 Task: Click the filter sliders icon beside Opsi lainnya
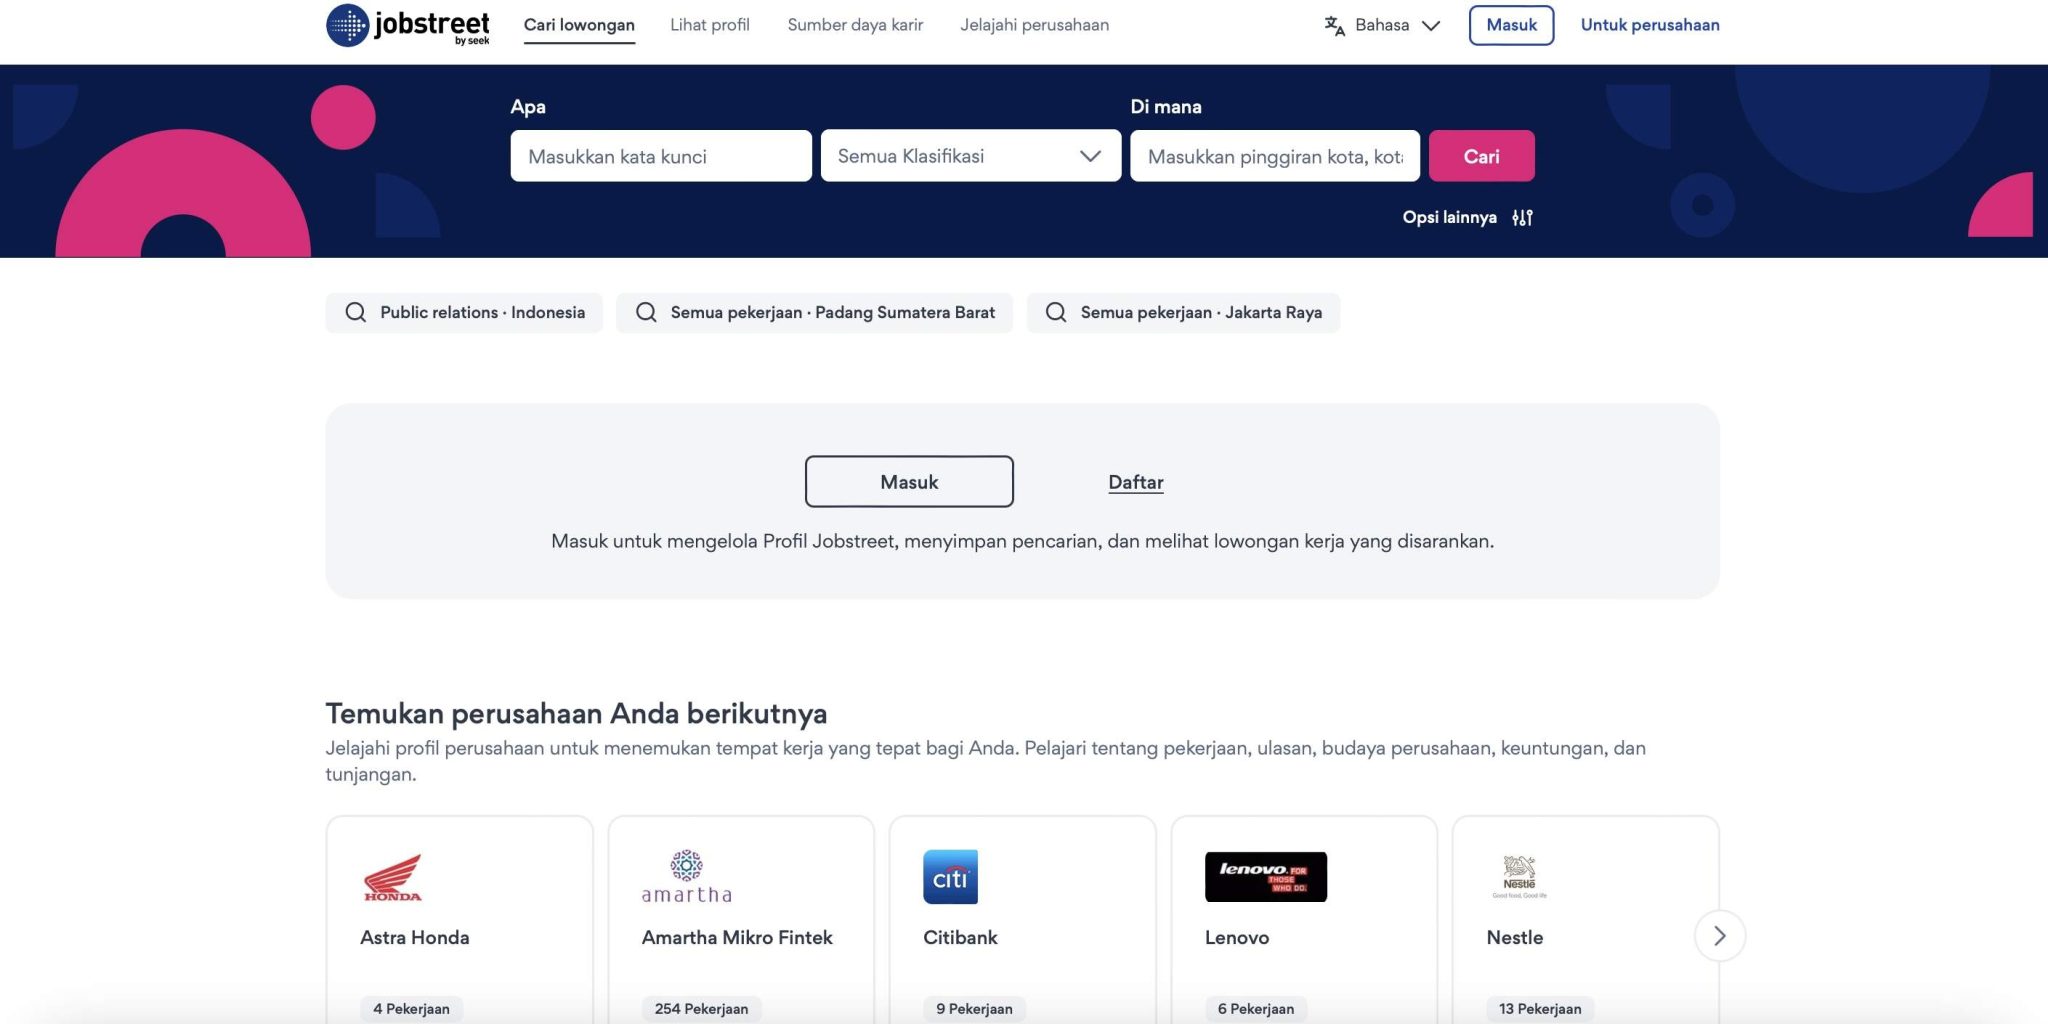[x=1522, y=218]
